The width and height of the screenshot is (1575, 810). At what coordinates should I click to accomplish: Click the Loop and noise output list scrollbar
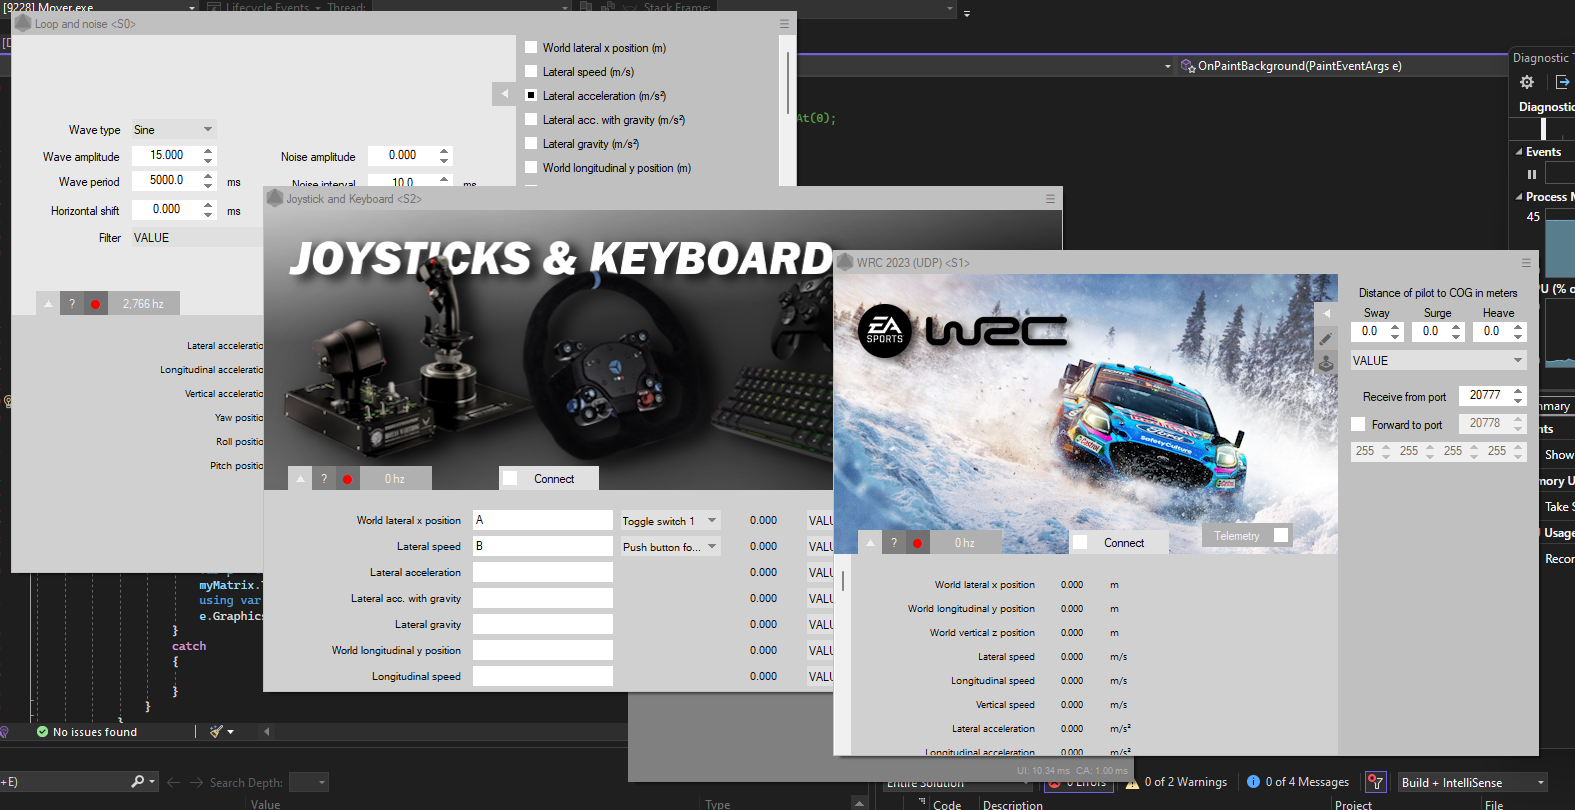coord(788,82)
